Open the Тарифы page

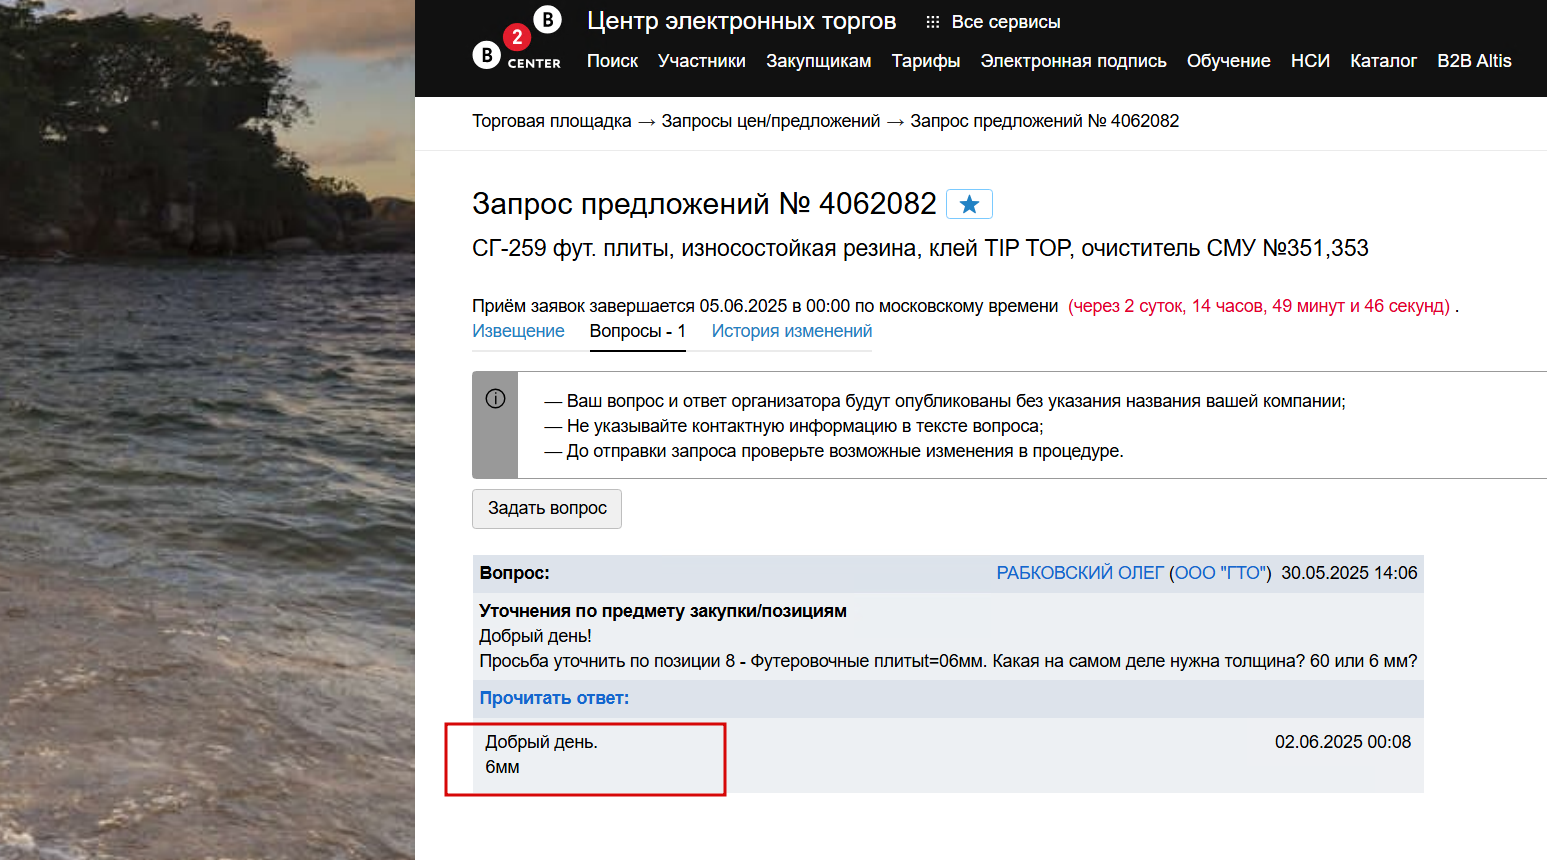(926, 61)
